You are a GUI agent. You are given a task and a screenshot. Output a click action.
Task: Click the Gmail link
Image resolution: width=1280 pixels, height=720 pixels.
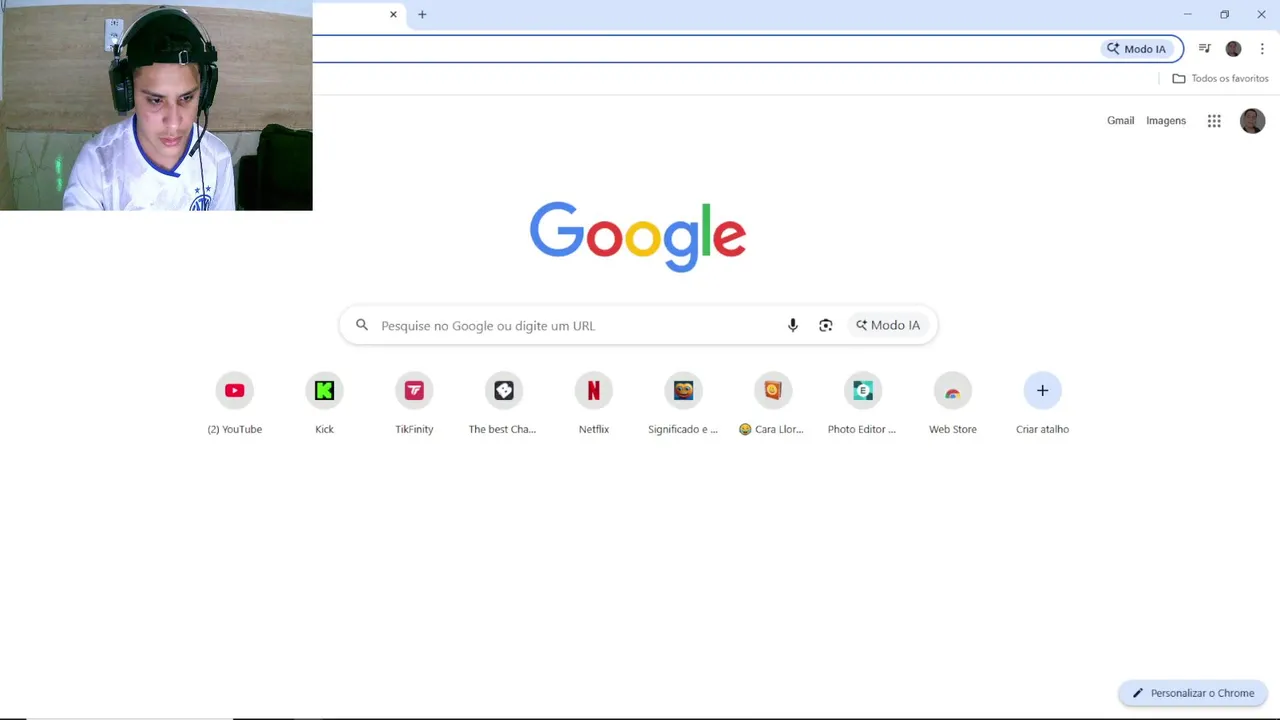point(1120,121)
